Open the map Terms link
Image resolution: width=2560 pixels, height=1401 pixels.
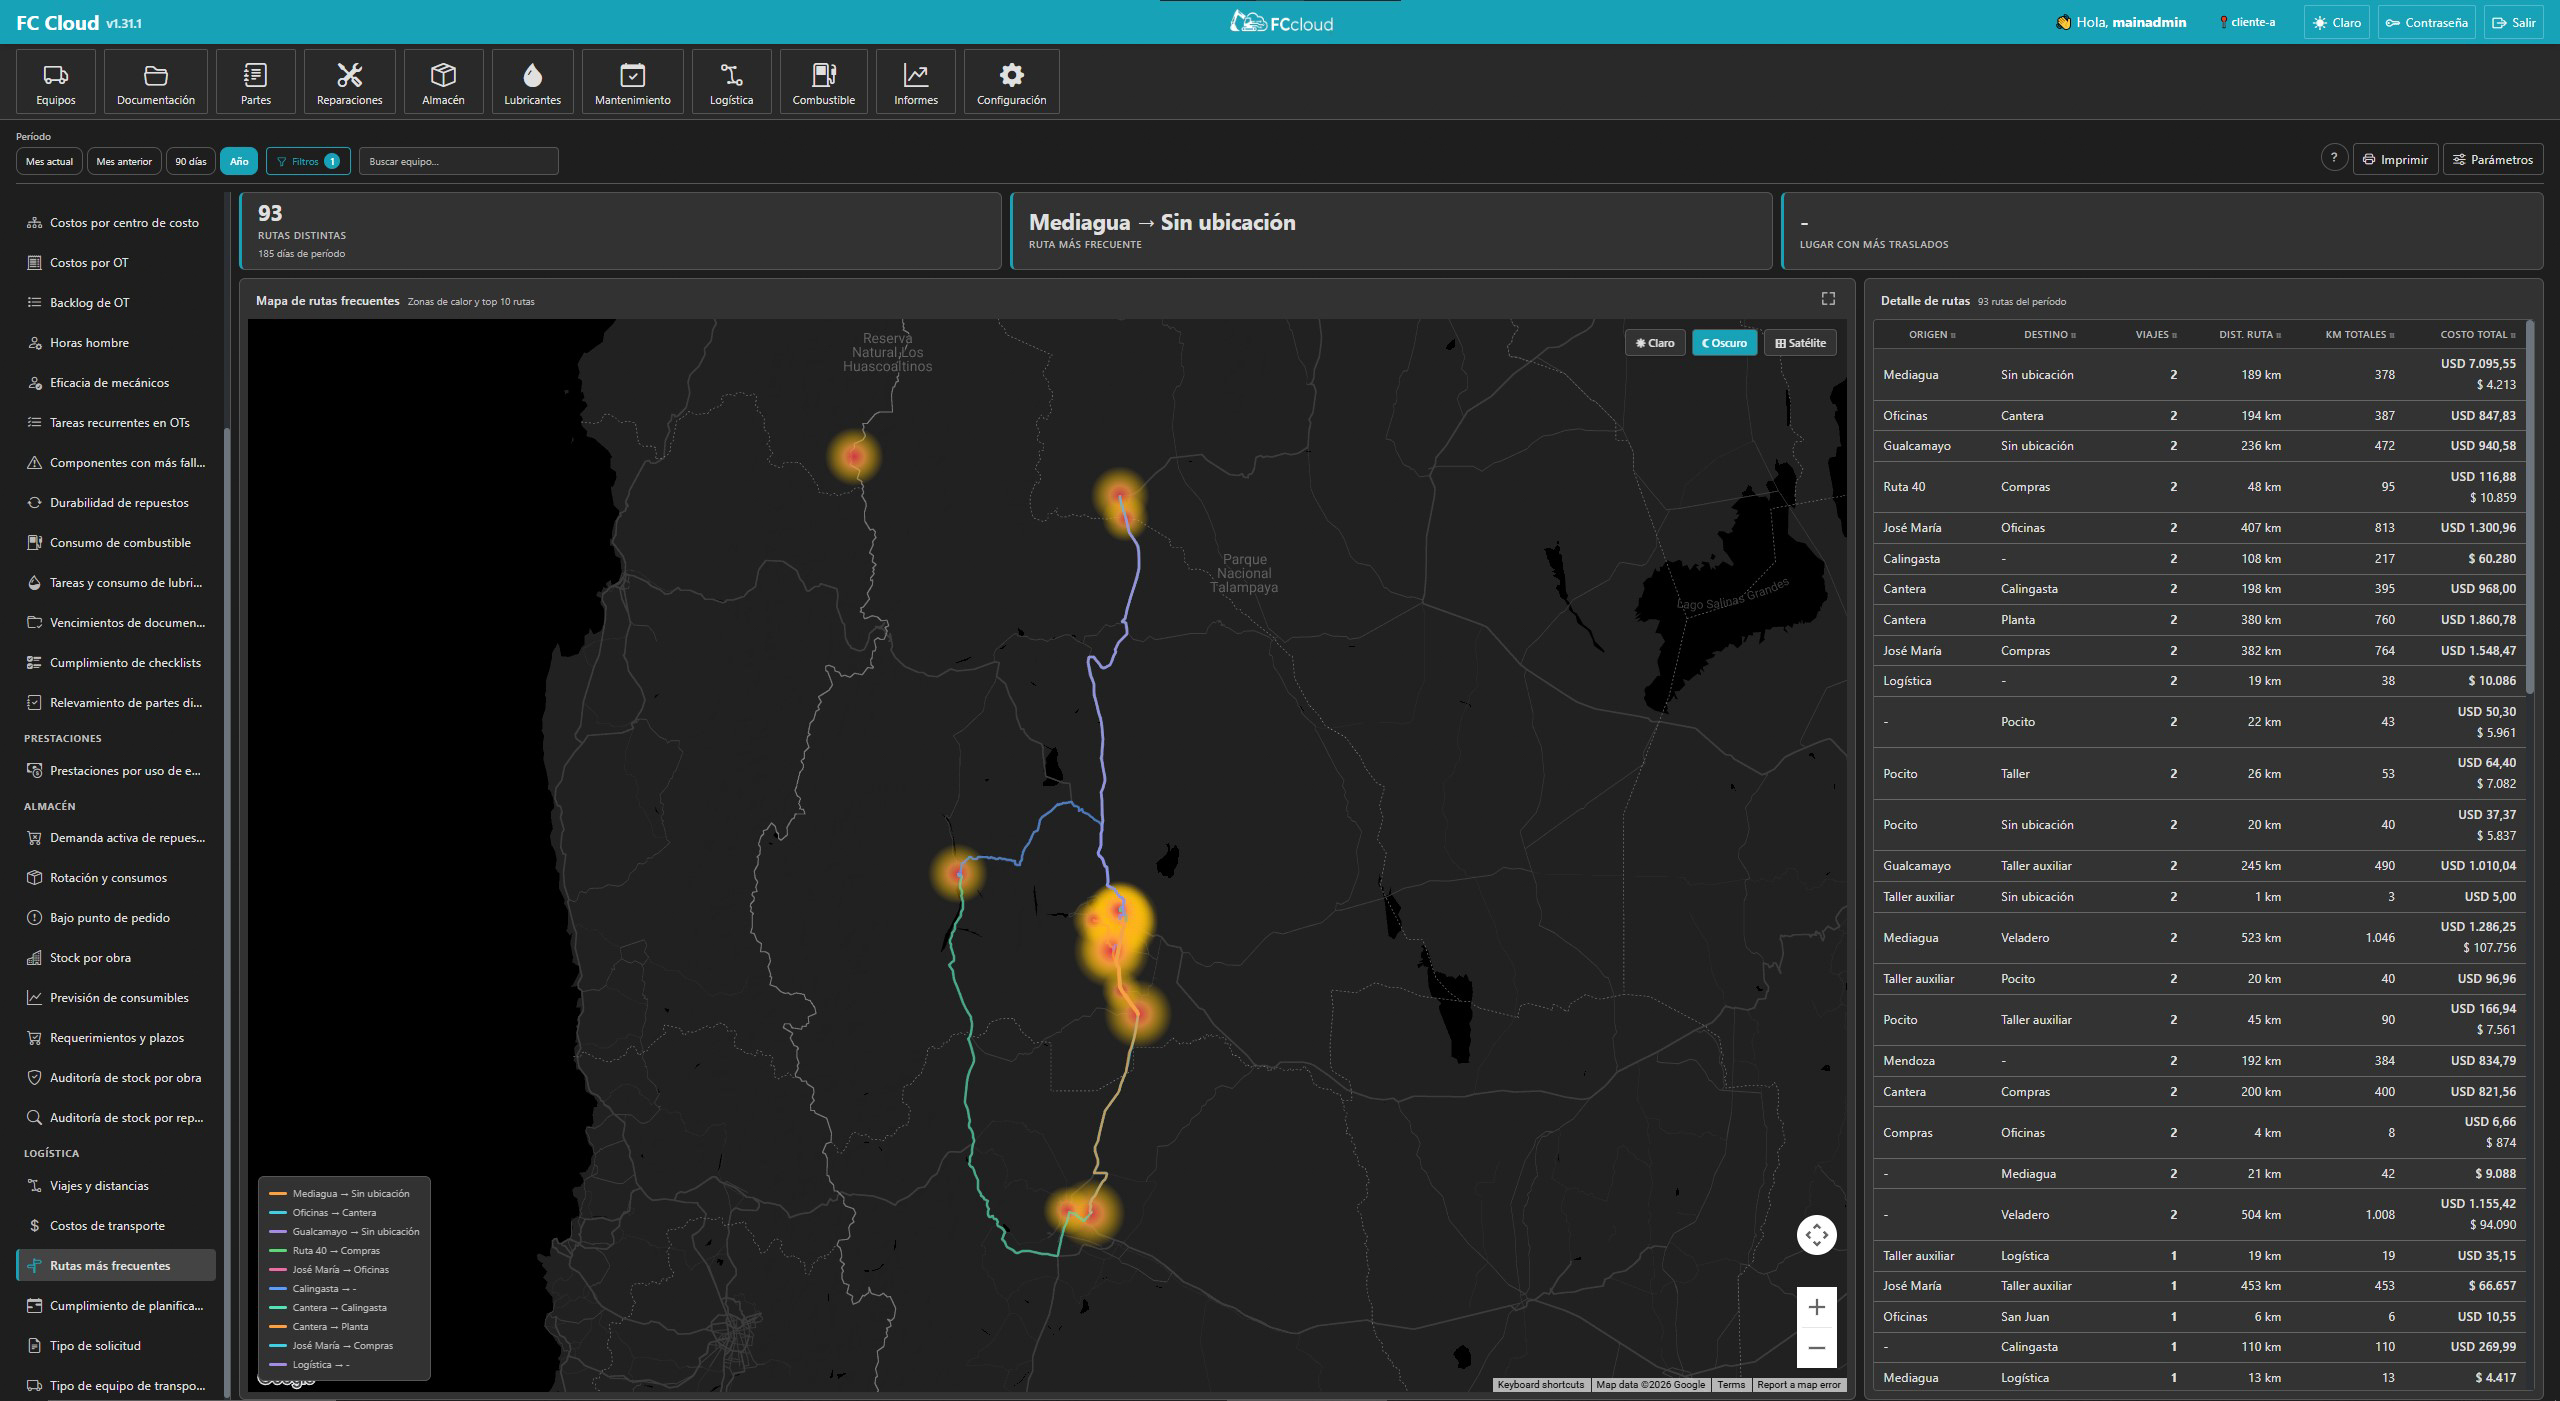1731,1385
